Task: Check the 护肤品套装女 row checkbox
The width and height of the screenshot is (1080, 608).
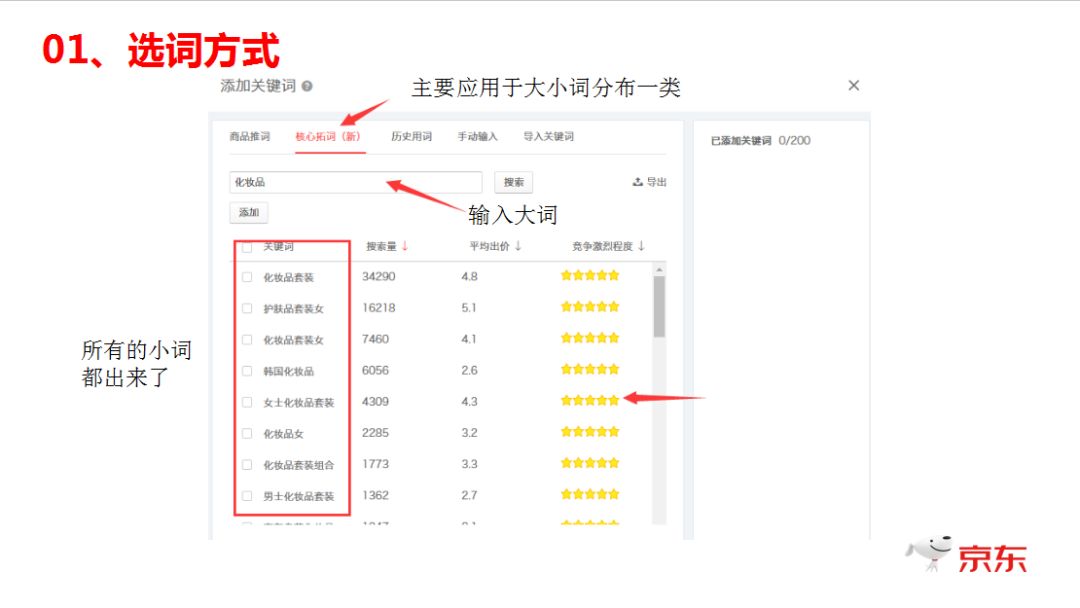Action: [x=247, y=308]
